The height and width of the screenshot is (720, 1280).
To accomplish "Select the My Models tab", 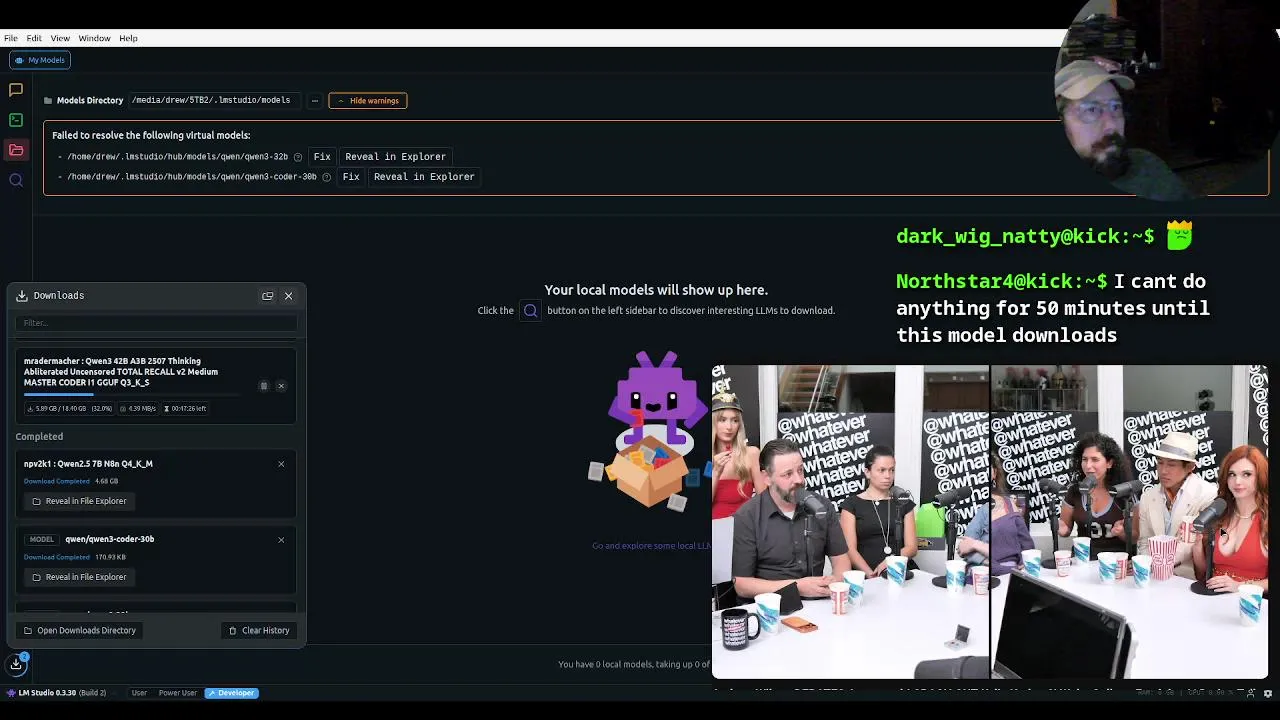I will 40,60.
